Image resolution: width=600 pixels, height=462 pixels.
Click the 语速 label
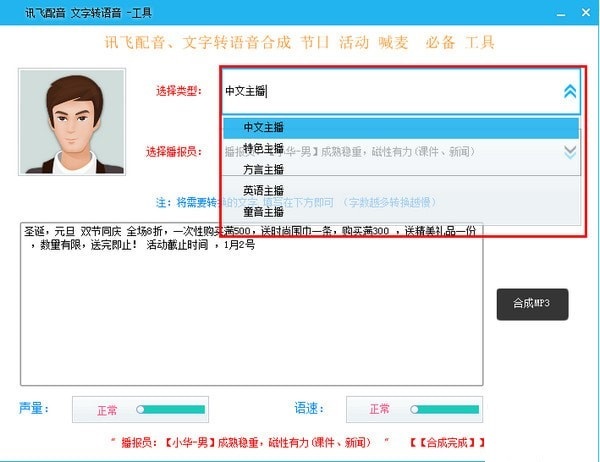pos(309,408)
